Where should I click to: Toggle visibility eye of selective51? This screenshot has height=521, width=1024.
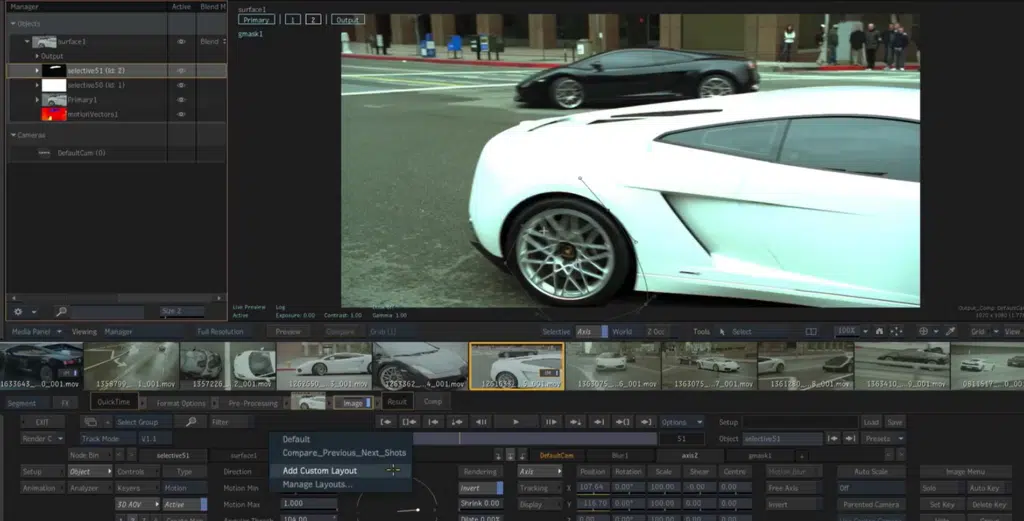click(x=181, y=71)
